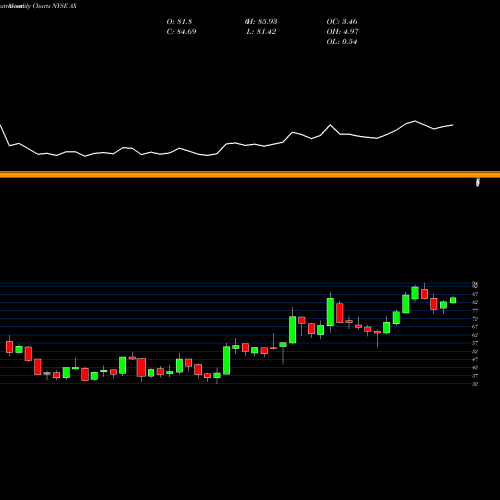The width and height of the screenshot is (500, 500).
Task: Click the 47 price axis label
Action: click(x=475, y=359)
